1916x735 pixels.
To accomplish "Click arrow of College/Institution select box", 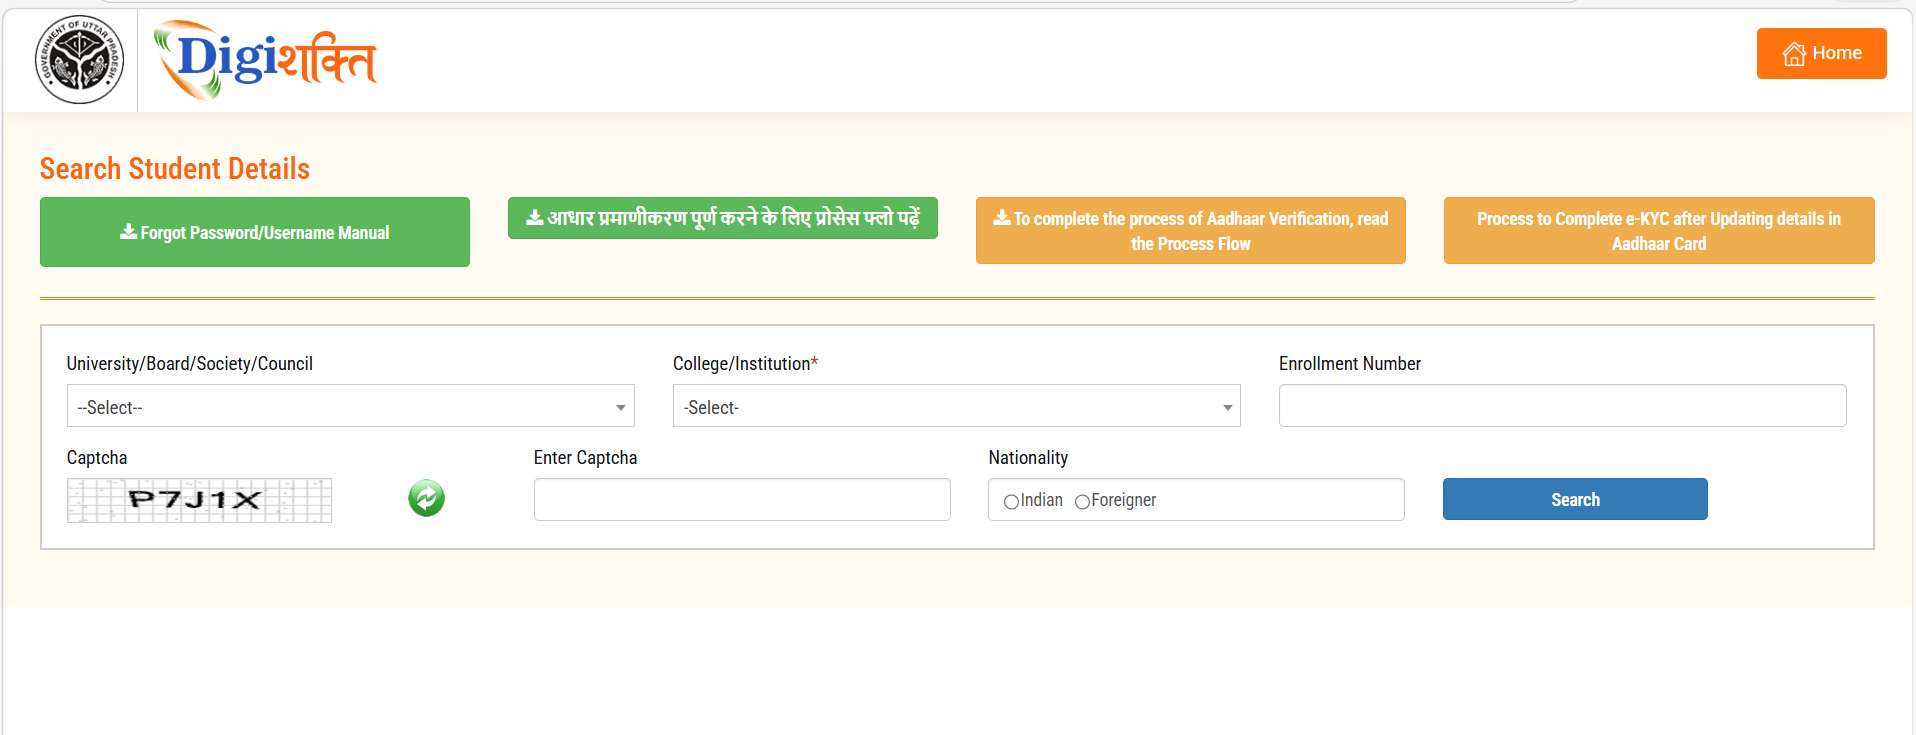I will pyautogui.click(x=1227, y=407).
